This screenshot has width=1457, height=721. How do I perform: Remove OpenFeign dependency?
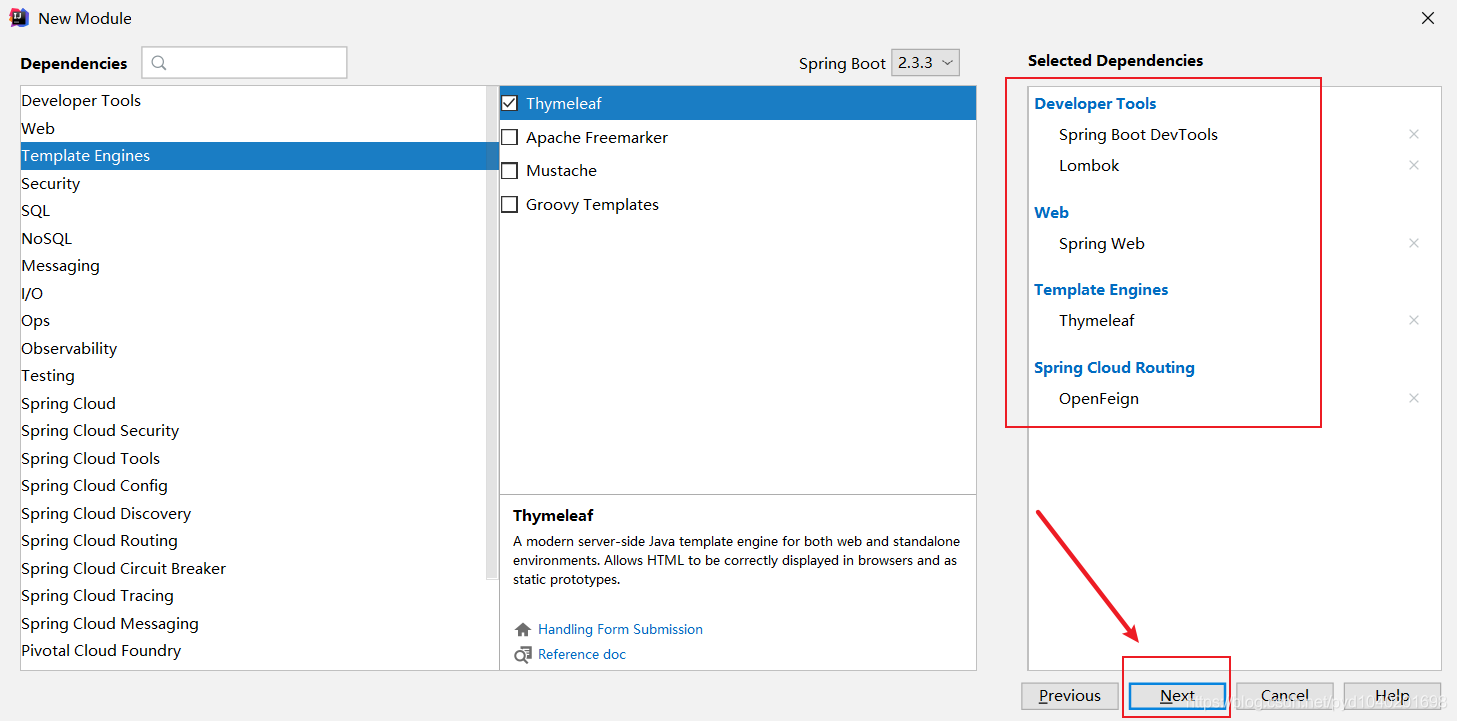pyautogui.click(x=1414, y=398)
